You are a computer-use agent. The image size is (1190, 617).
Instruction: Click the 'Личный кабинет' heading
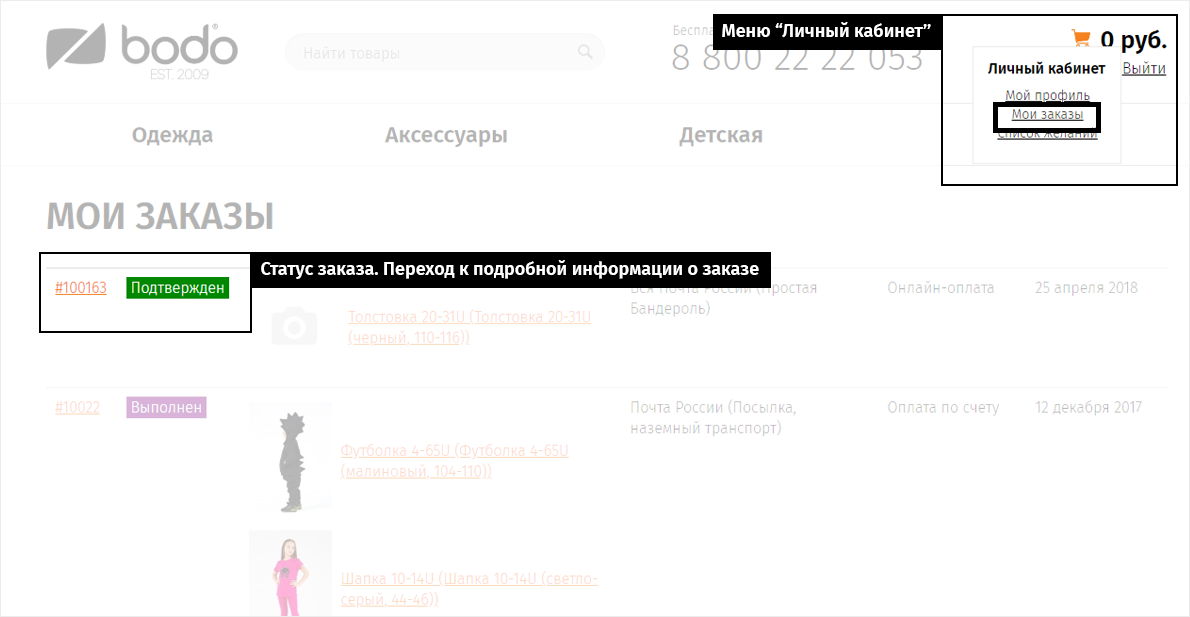point(1047,68)
